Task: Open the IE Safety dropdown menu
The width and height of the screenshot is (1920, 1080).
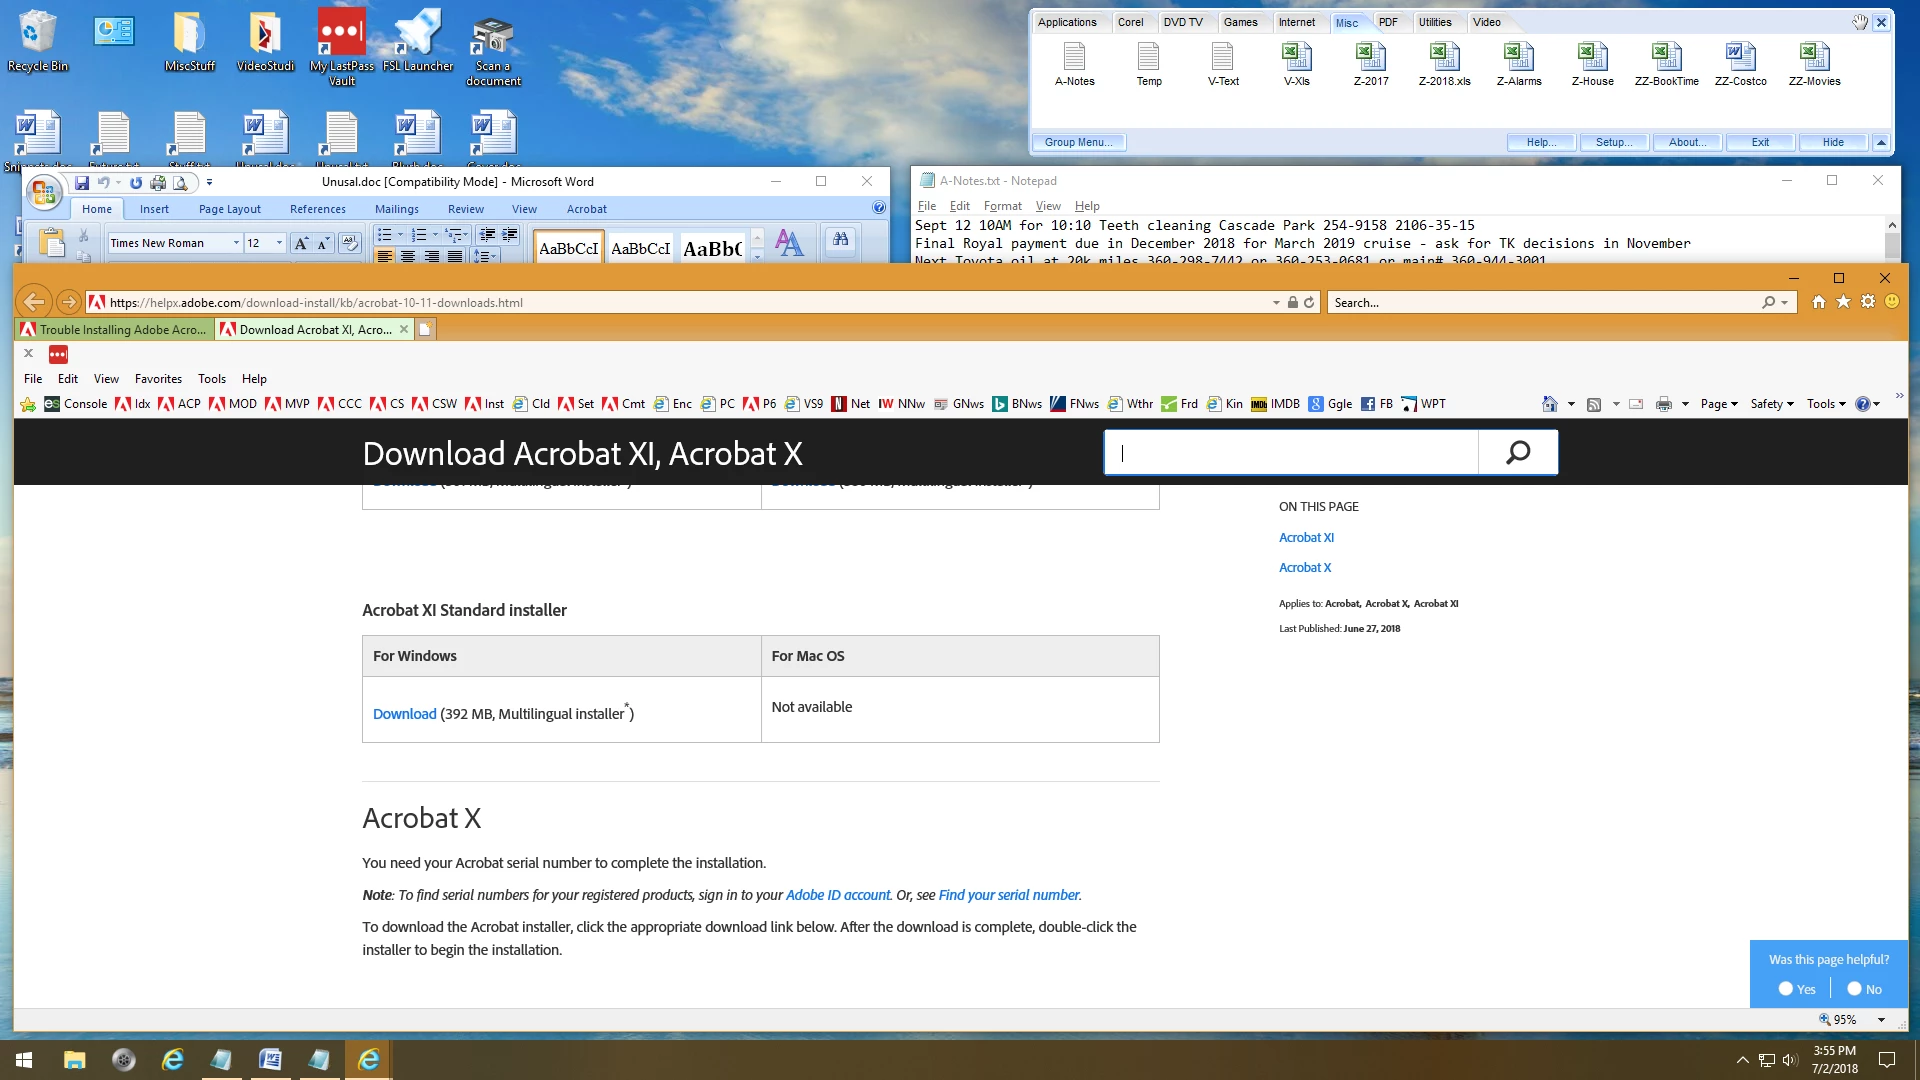Action: point(1771,404)
